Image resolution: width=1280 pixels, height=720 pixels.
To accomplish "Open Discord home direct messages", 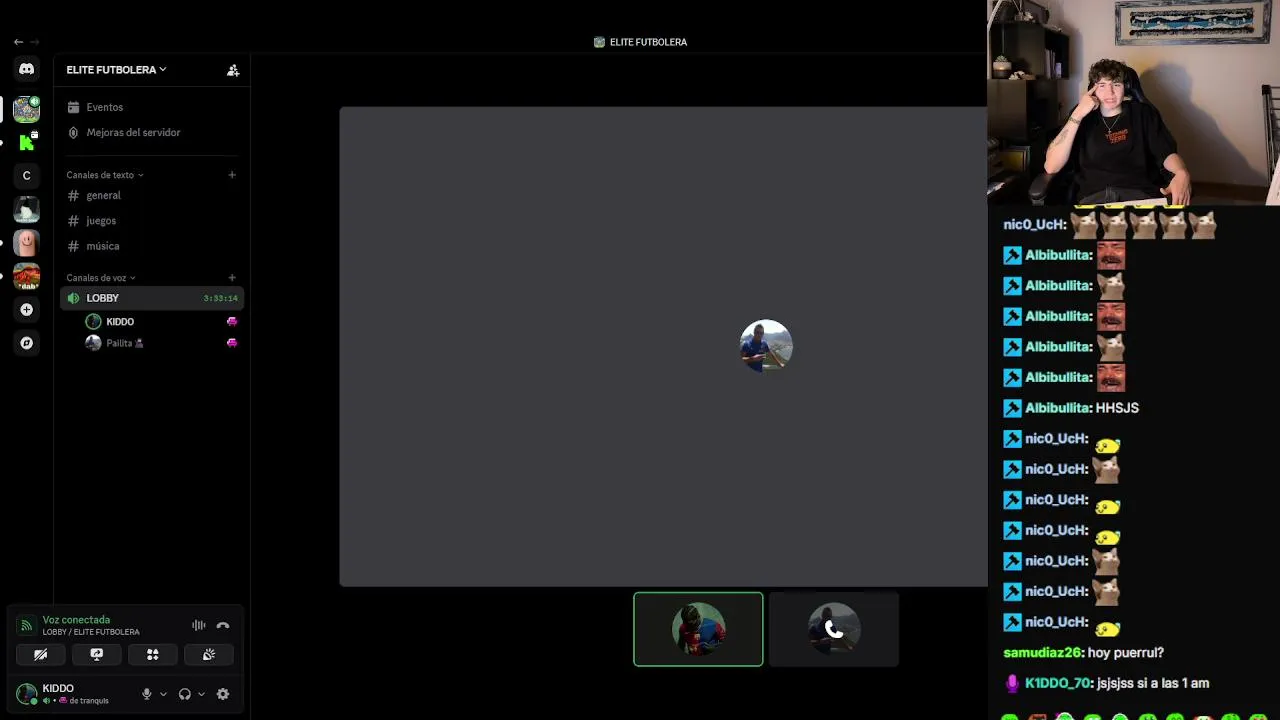I will pyautogui.click(x=27, y=69).
